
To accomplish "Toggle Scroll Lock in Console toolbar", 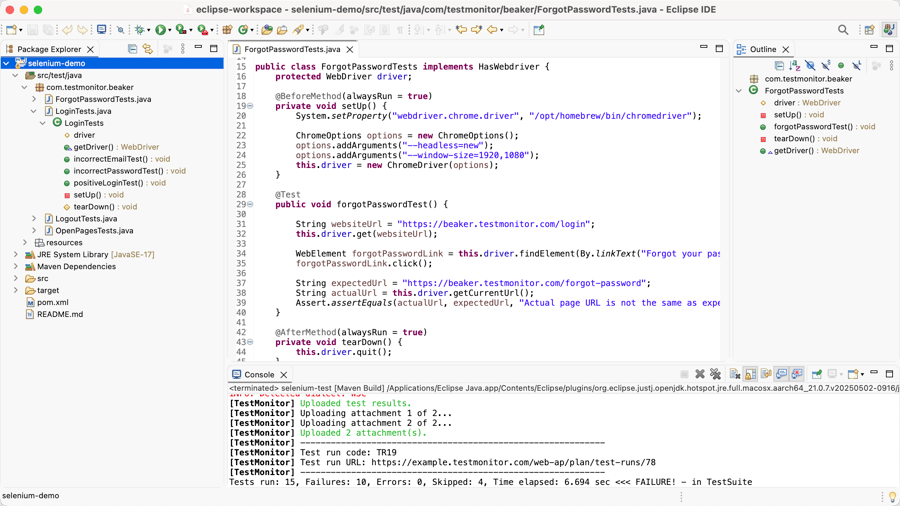I will [x=750, y=374].
